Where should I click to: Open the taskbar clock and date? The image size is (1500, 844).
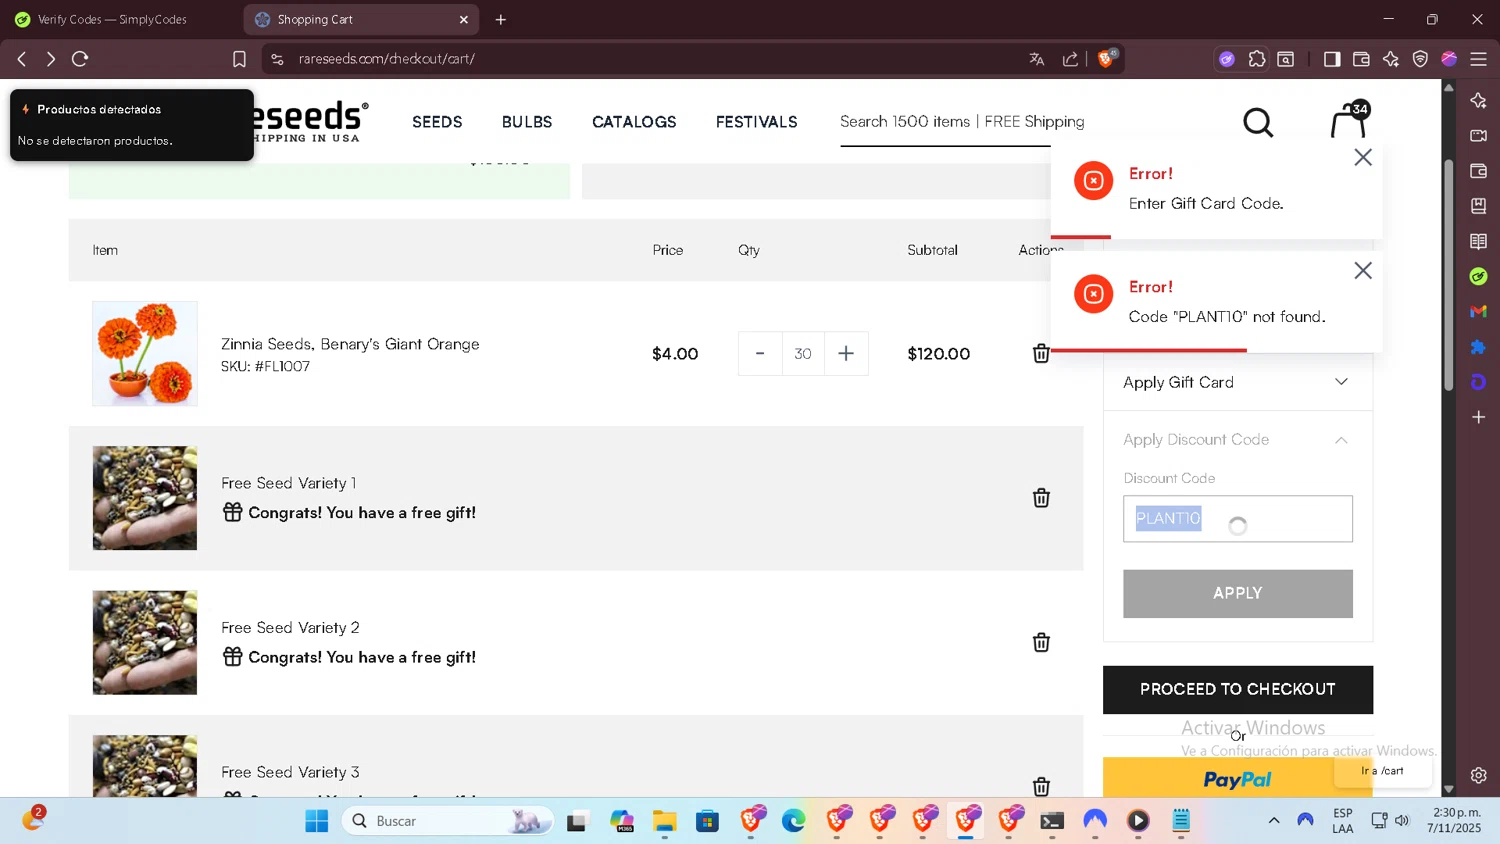pos(1454,820)
